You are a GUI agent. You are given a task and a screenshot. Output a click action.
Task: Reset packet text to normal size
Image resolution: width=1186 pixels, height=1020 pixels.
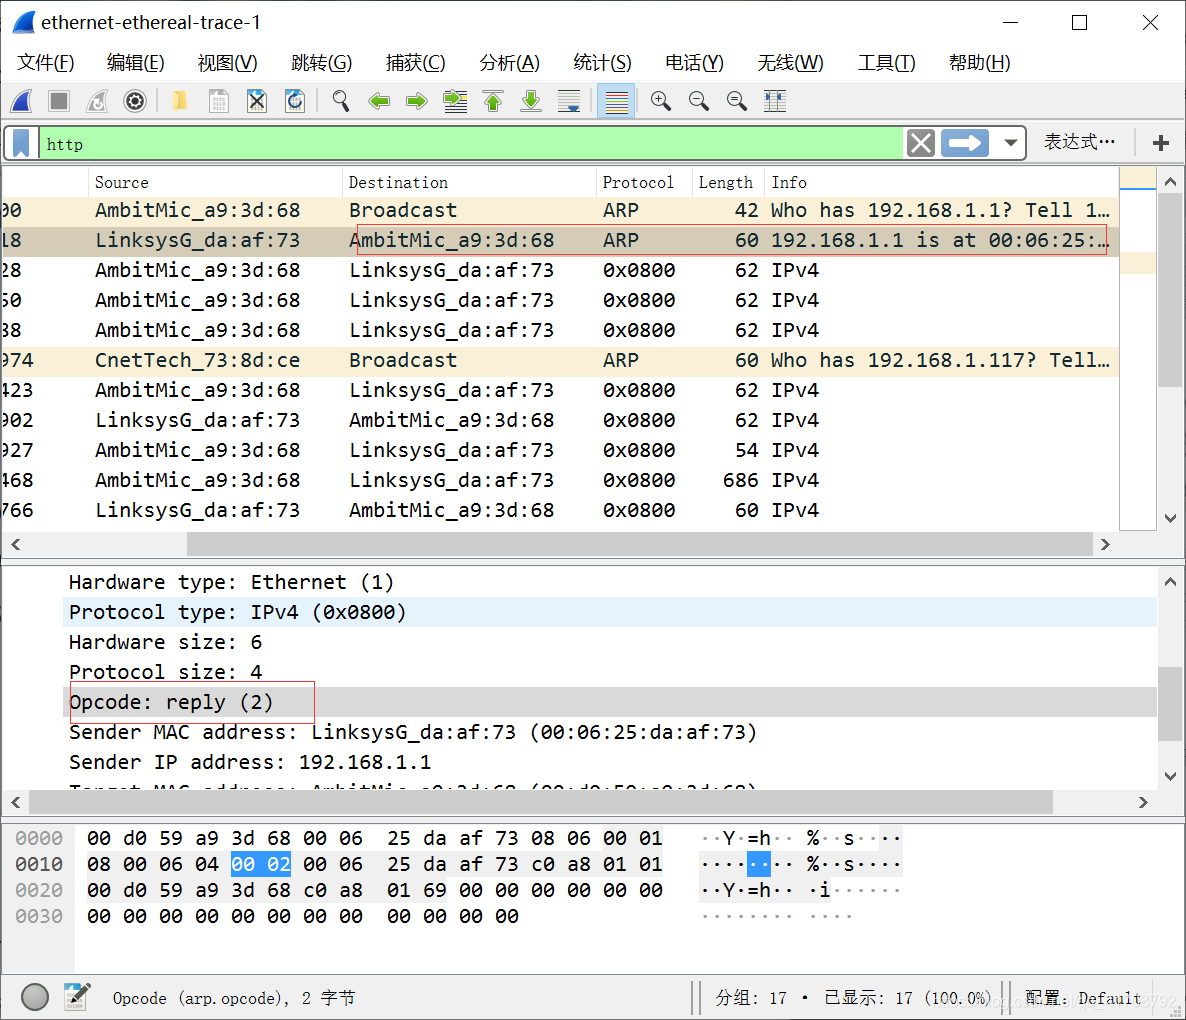coord(737,101)
